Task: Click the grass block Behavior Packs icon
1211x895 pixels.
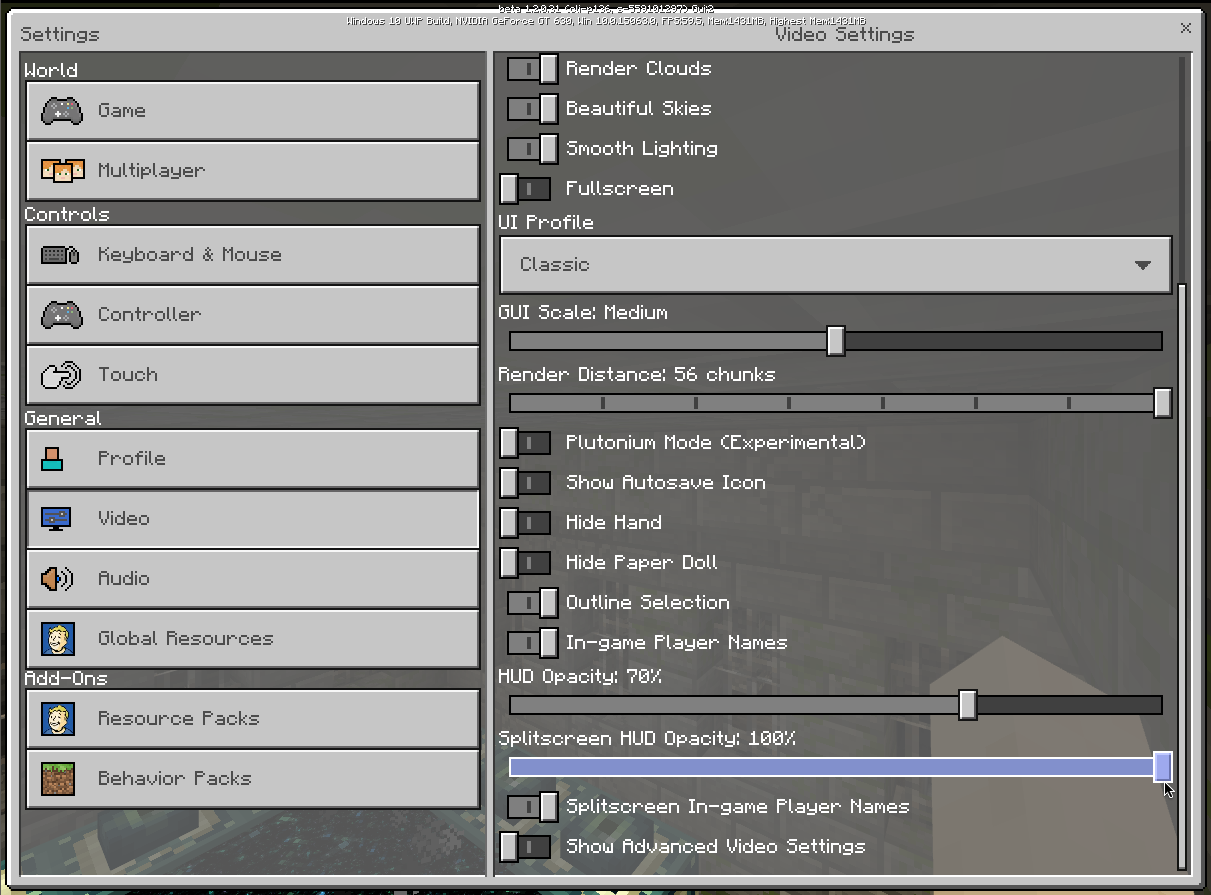Action: 58,778
